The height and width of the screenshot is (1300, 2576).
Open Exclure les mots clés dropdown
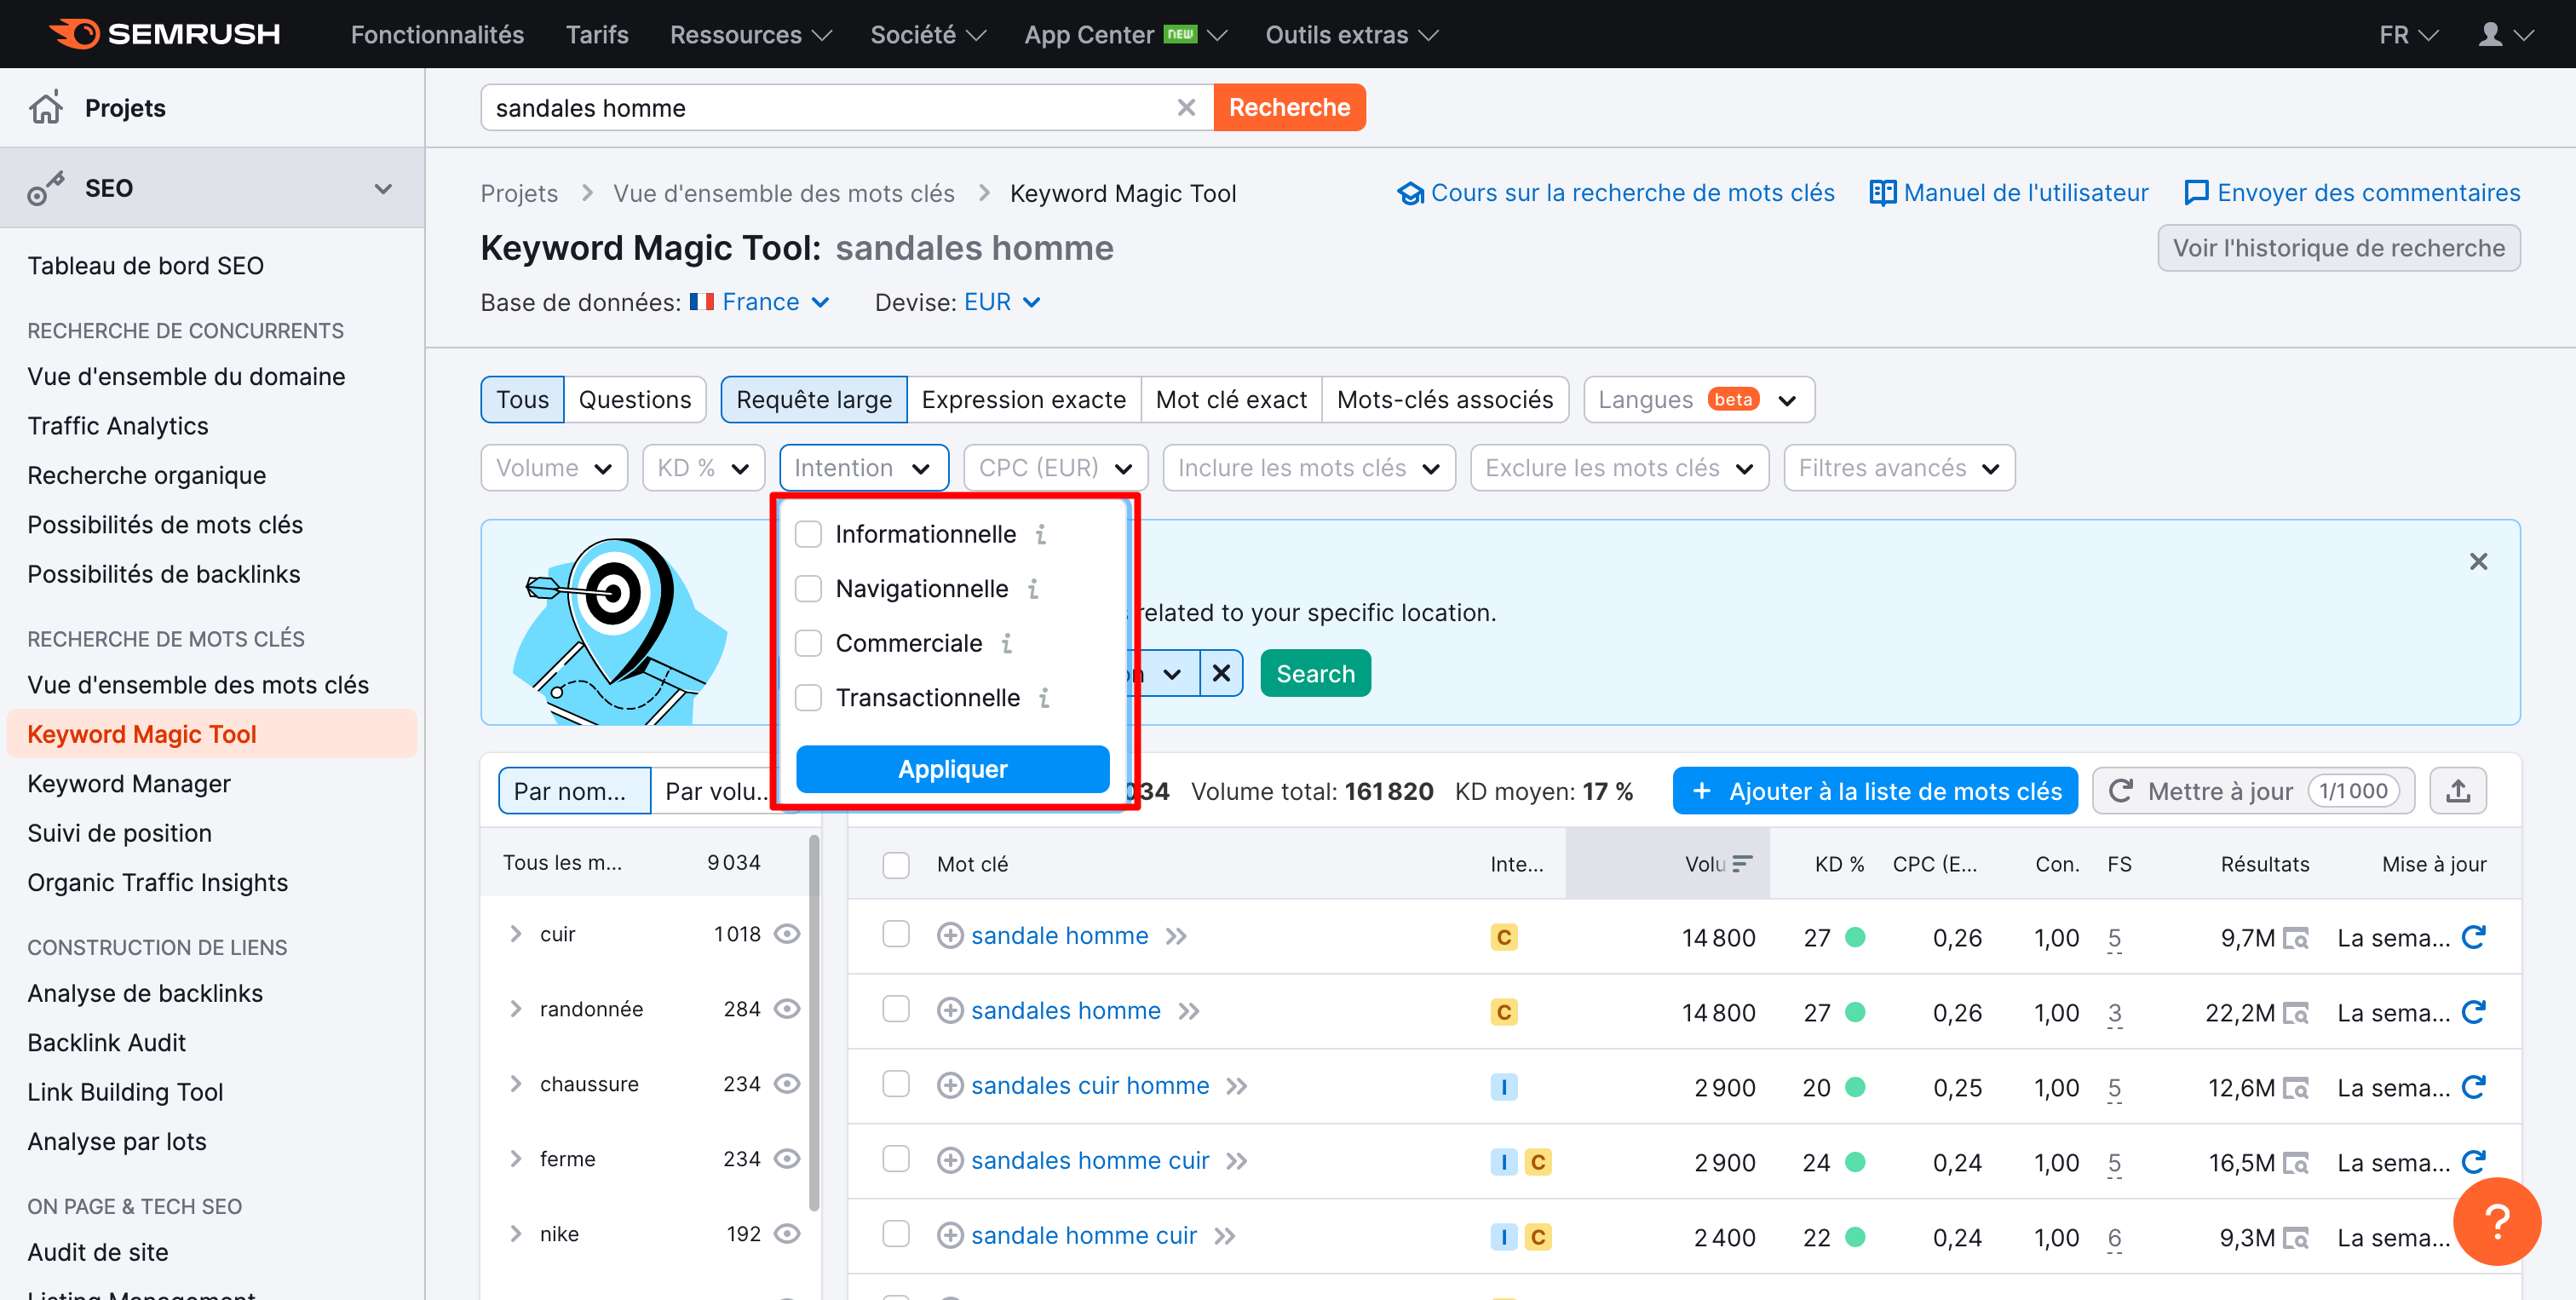(x=1619, y=468)
